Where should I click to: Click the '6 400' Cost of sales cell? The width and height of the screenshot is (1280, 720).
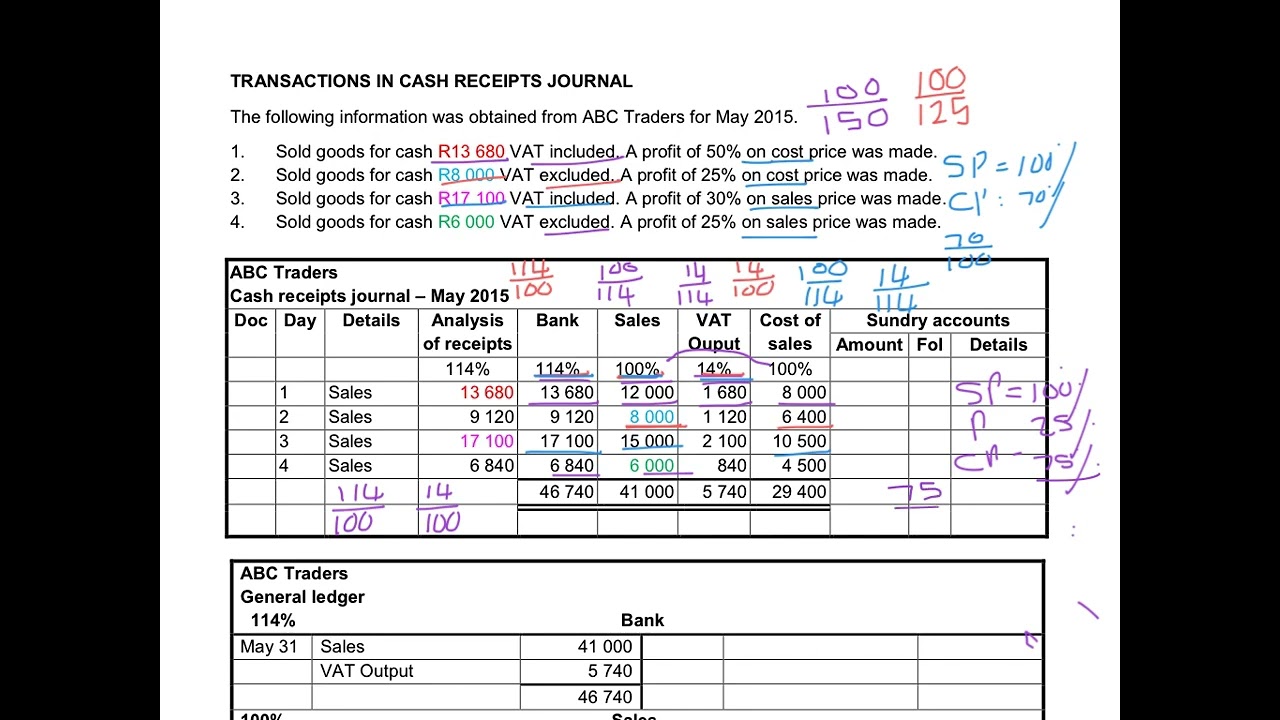(804, 417)
